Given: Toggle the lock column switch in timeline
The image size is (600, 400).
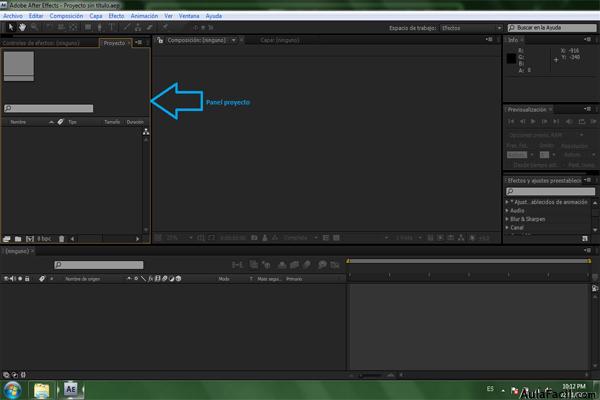Looking at the screenshot, I should [27, 279].
